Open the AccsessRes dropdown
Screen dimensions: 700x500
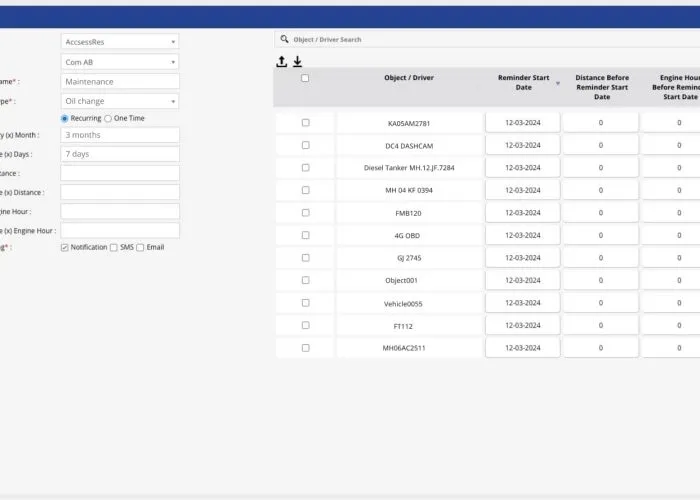tap(120, 42)
